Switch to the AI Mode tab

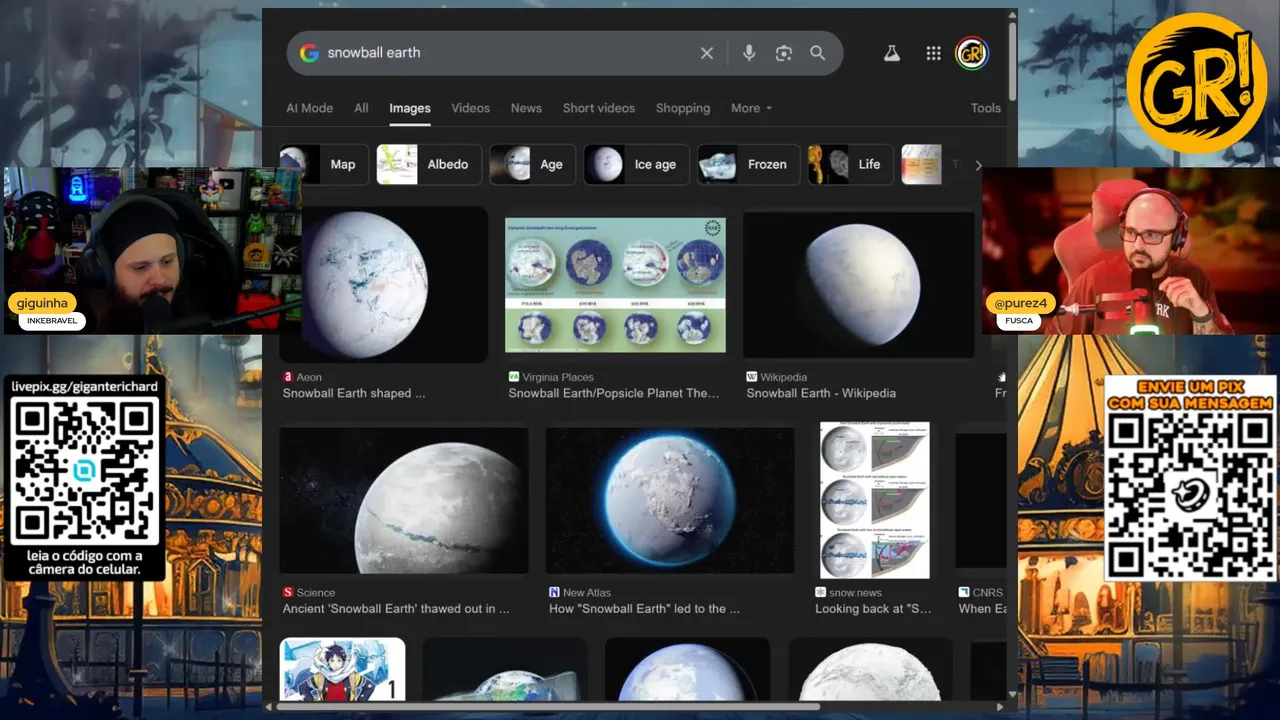pyautogui.click(x=309, y=108)
